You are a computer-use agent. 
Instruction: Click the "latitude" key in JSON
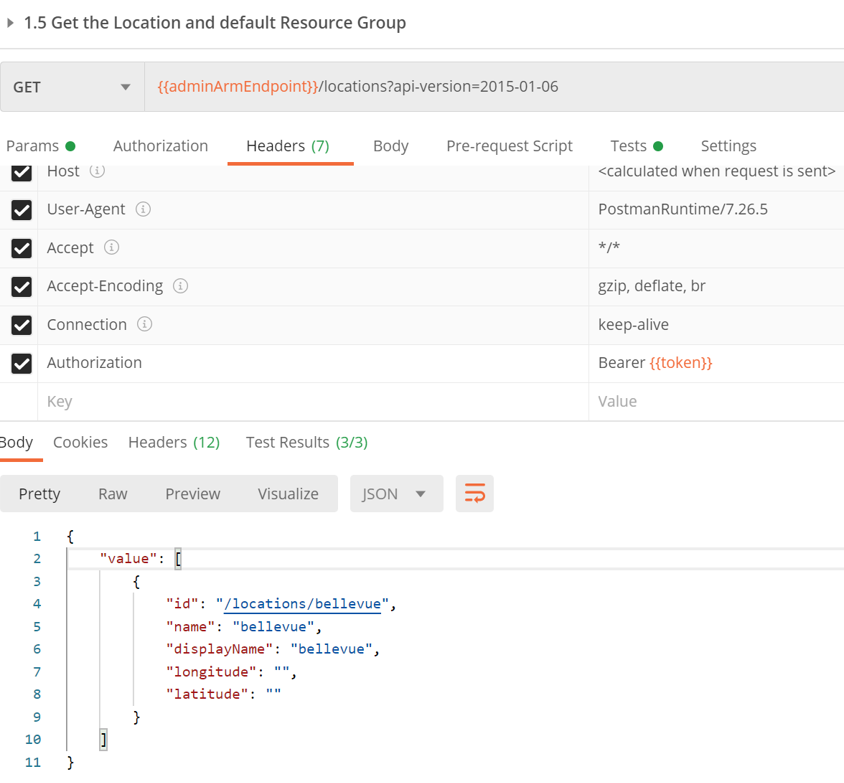(207, 694)
